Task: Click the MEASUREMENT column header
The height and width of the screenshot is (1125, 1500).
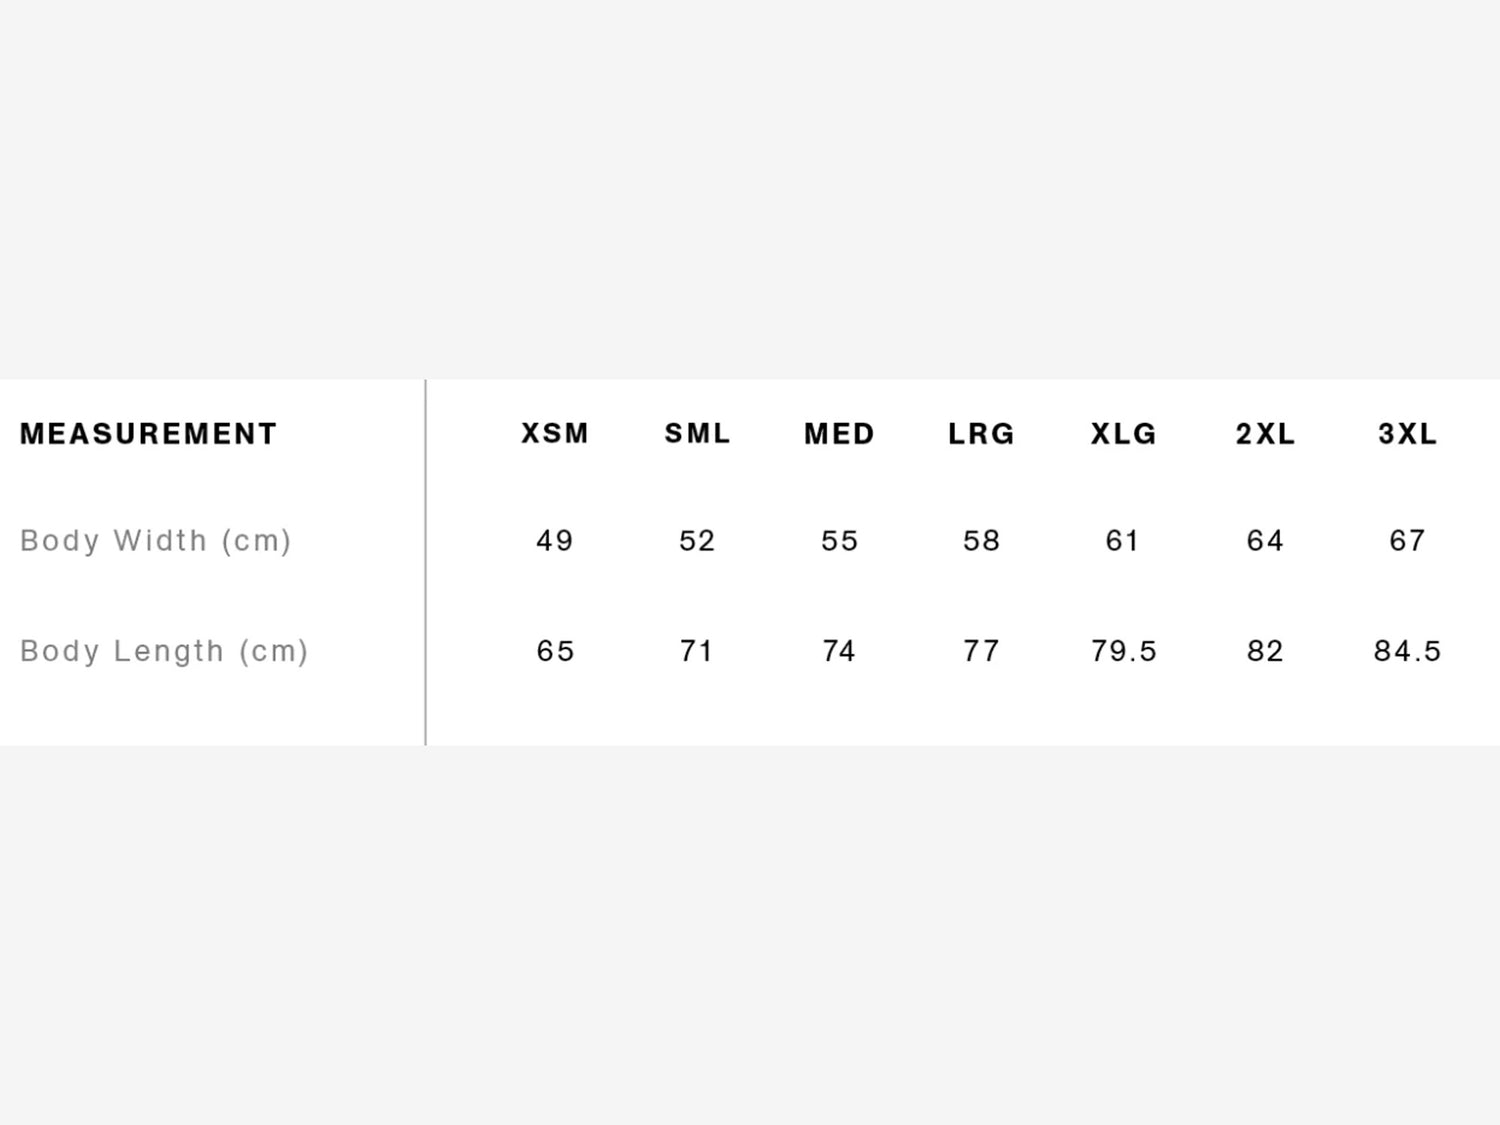Action: [x=148, y=434]
